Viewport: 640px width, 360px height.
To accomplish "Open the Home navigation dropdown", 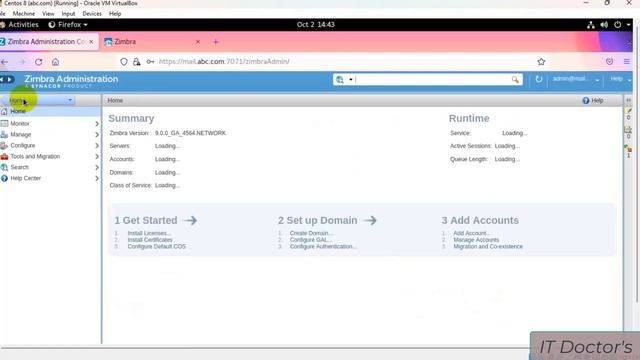I will click(70, 100).
